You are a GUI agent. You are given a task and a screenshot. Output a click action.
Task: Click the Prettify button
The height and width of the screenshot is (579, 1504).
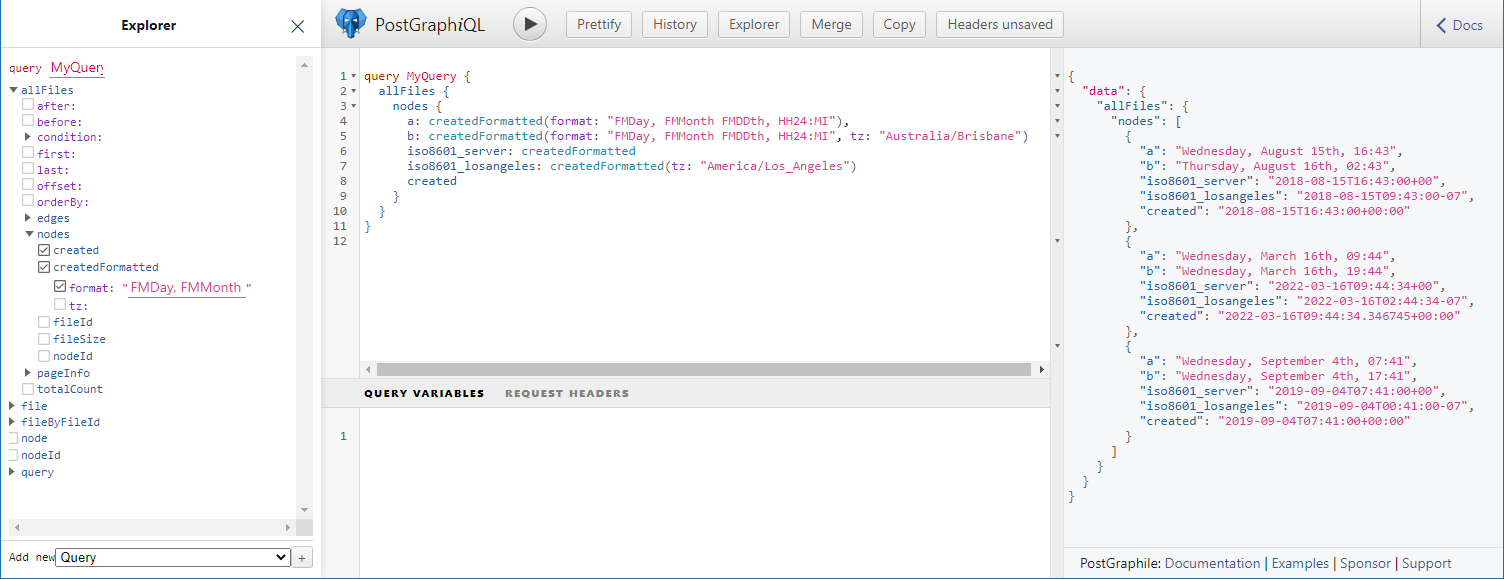(599, 24)
